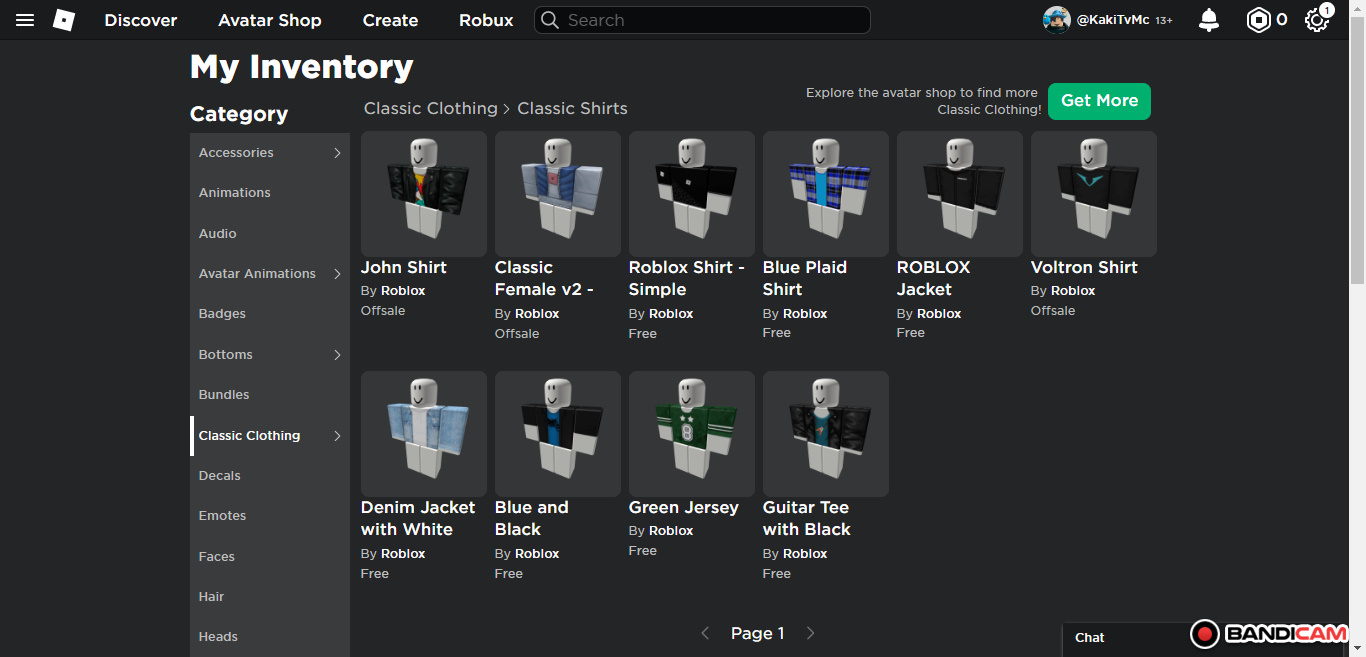This screenshot has height=657, width=1366.
Task: Expand the Bottoms category arrow
Action: (x=337, y=355)
